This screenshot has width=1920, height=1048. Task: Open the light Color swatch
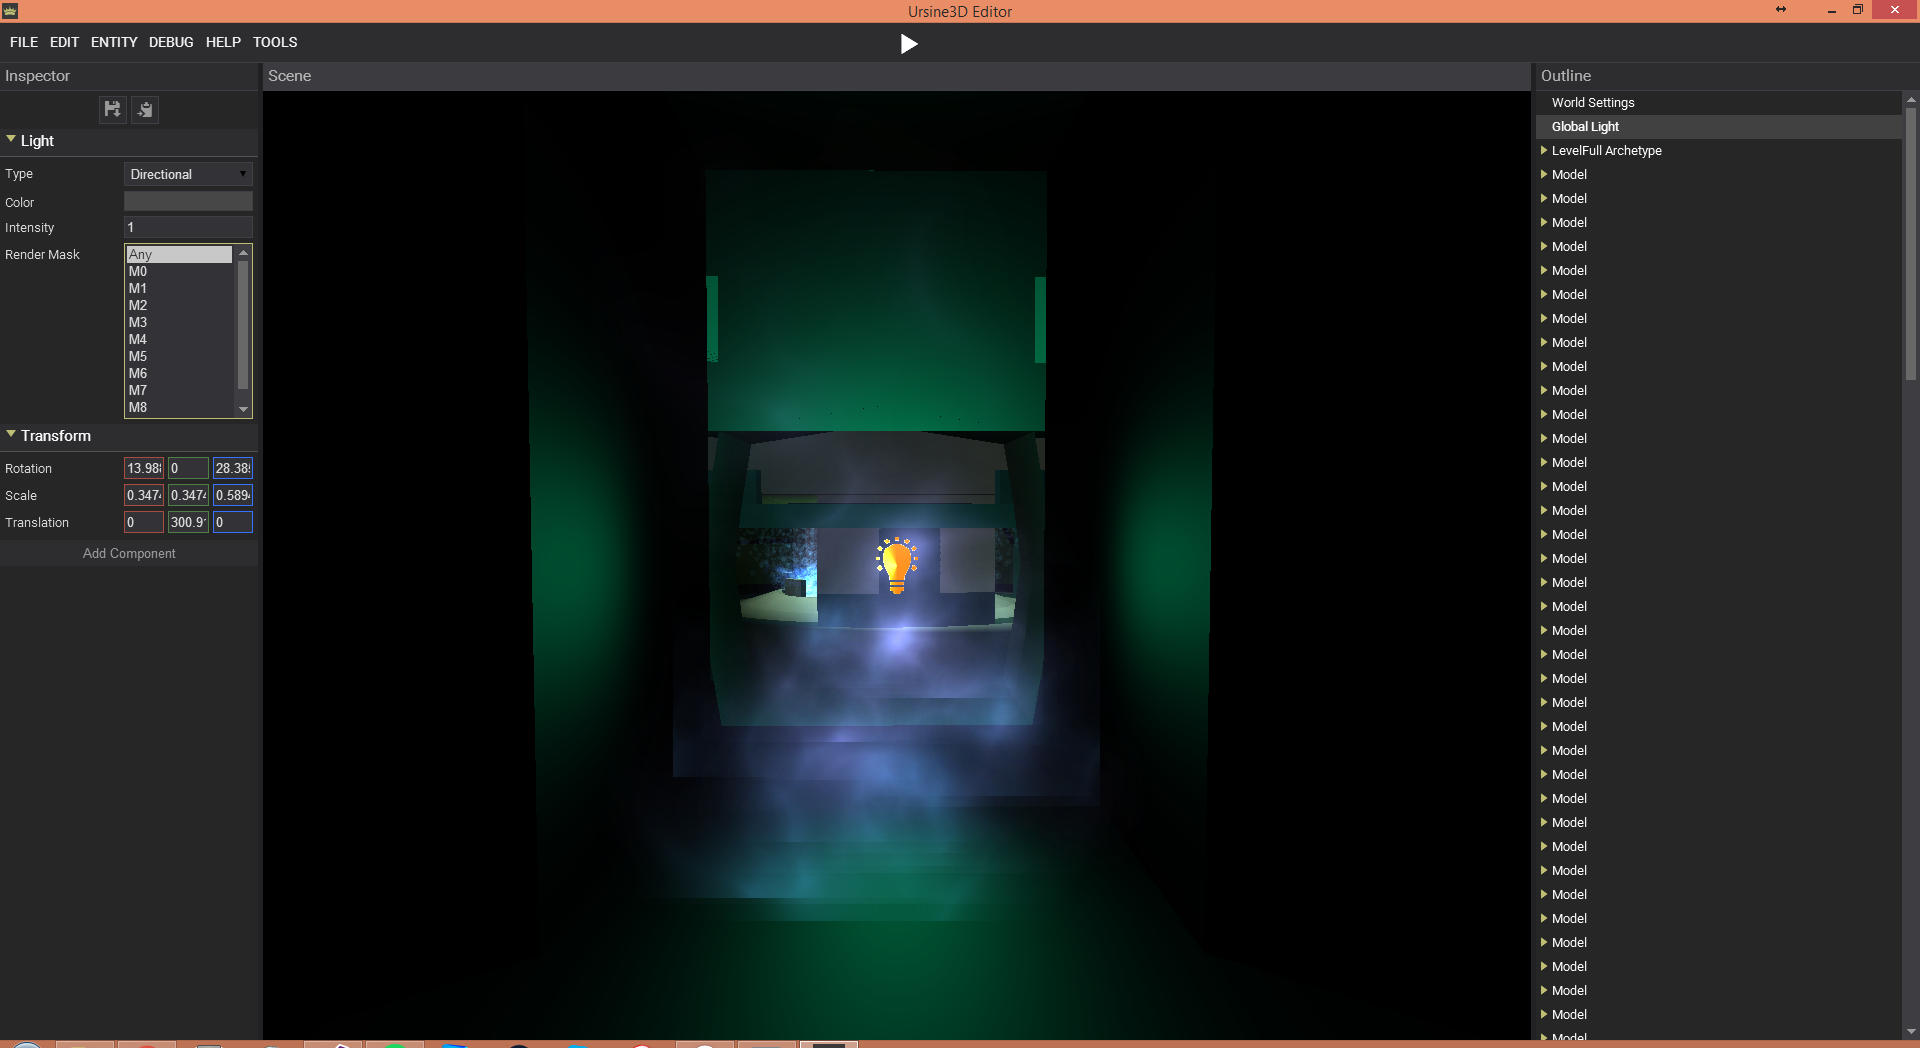click(x=188, y=202)
